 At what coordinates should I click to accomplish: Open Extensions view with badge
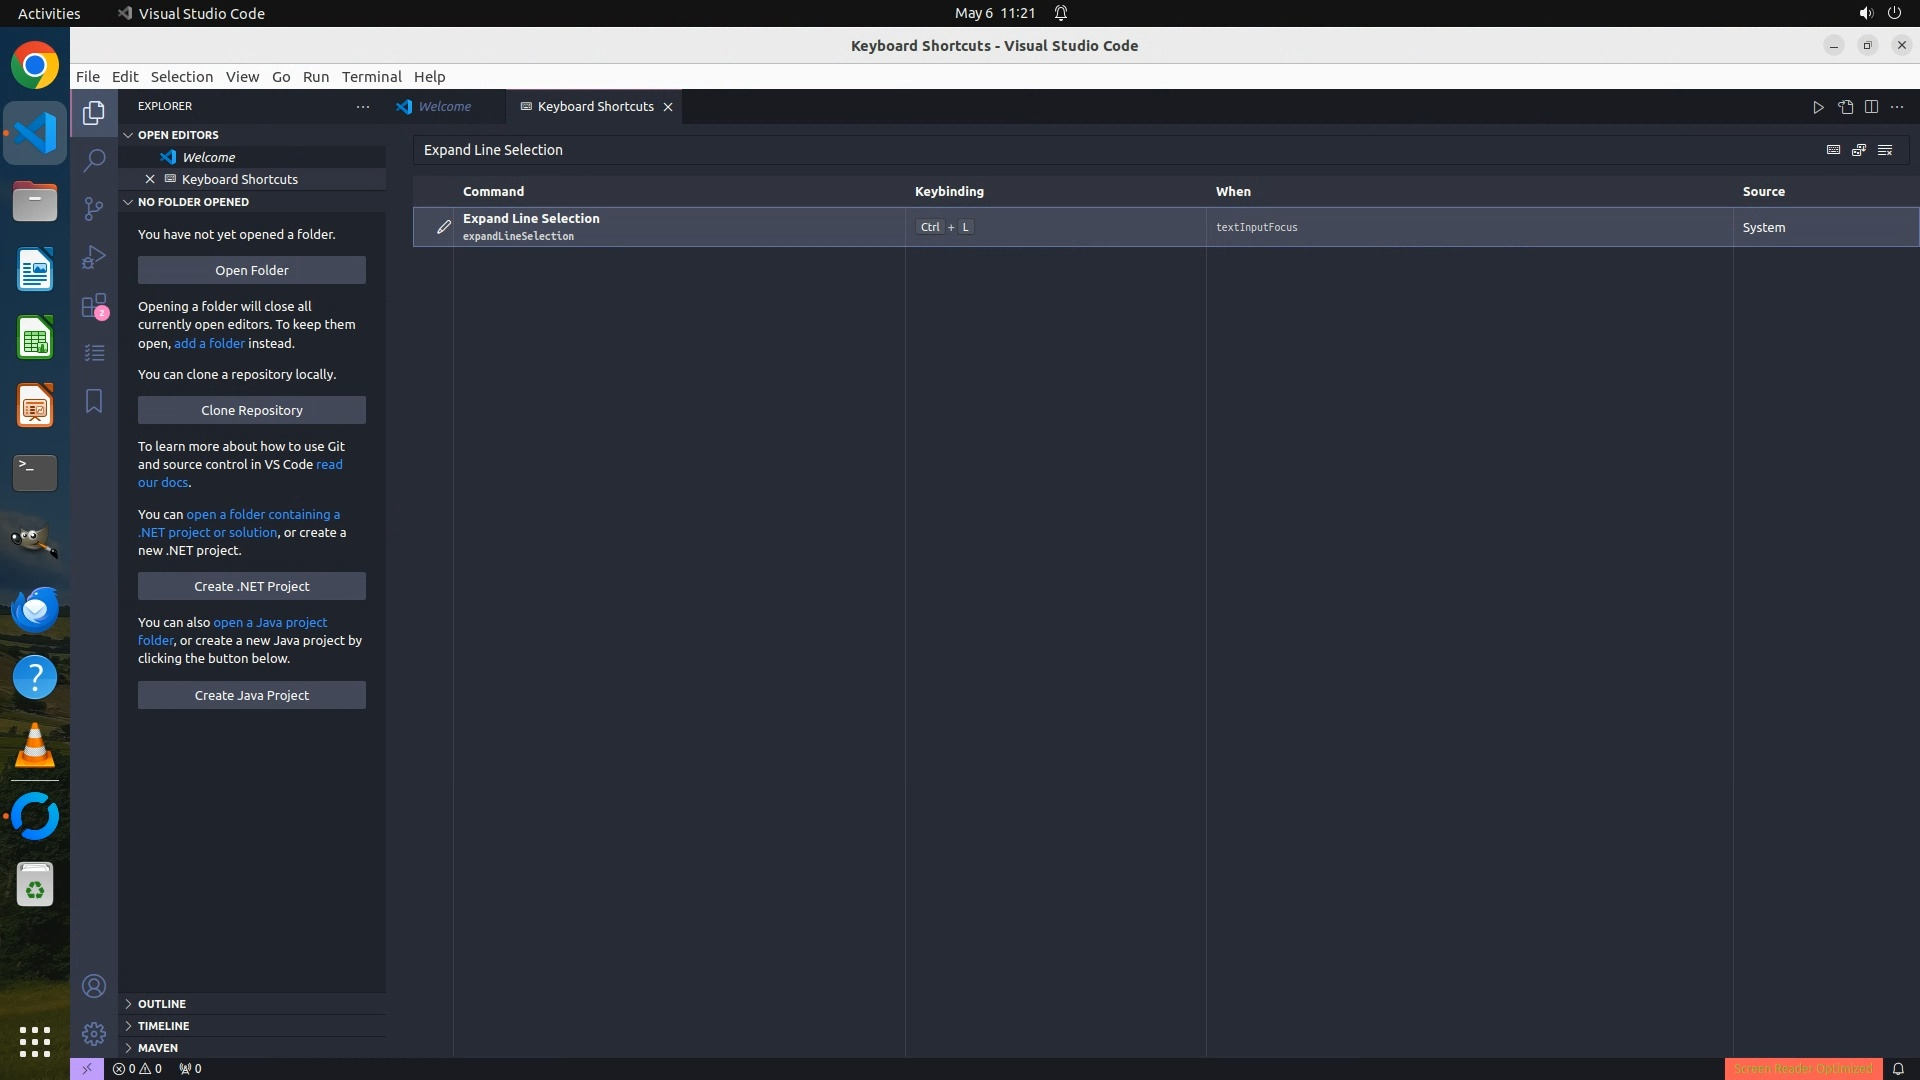pyautogui.click(x=94, y=305)
